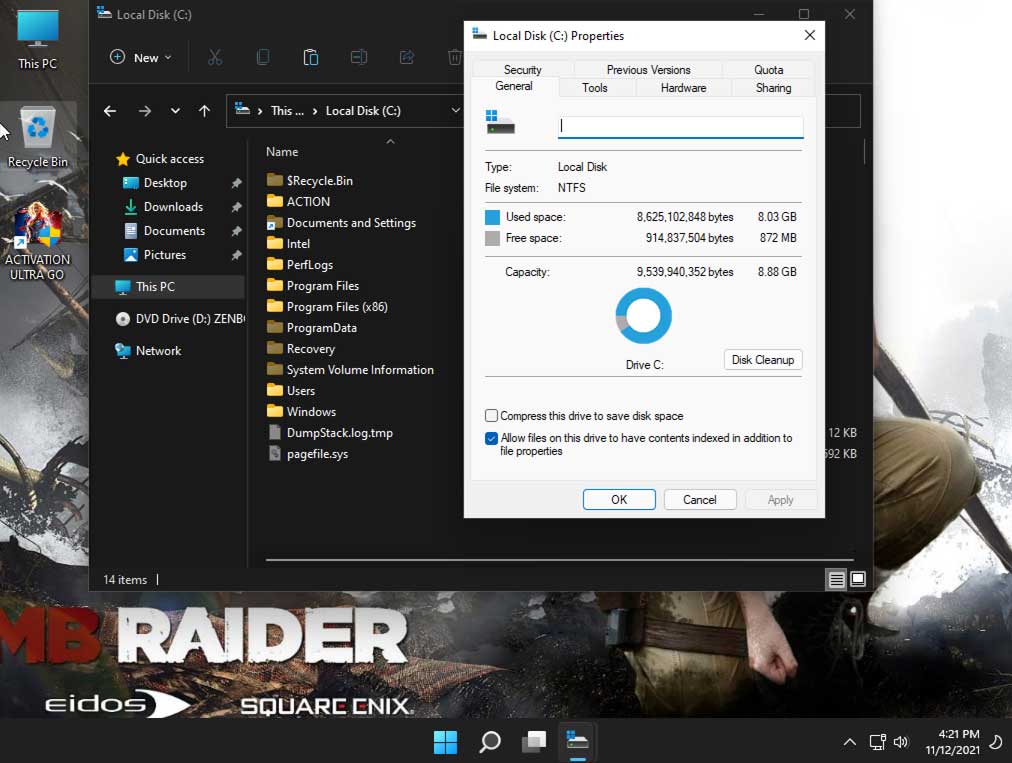The height and width of the screenshot is (763, 1012).
Task: Click the Rename icon in Explorer toolbar
Action: click(x=359, y=57)
